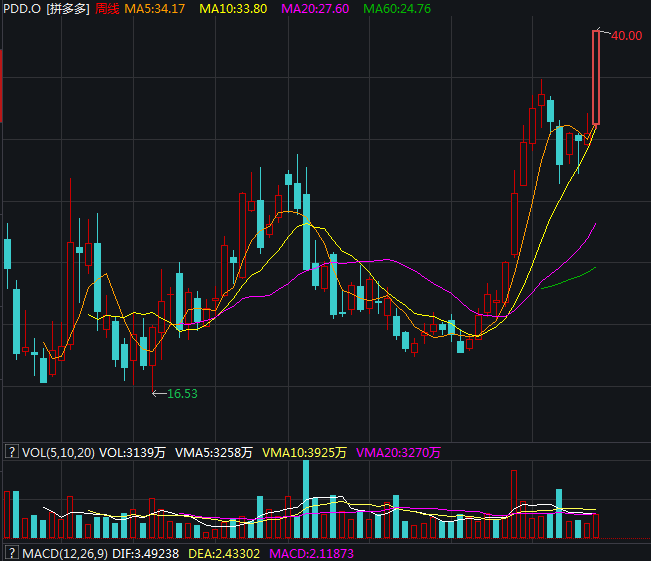Click the rightmost volume bar
This screenshot has width=651, height=561.
tap(596, 526)
